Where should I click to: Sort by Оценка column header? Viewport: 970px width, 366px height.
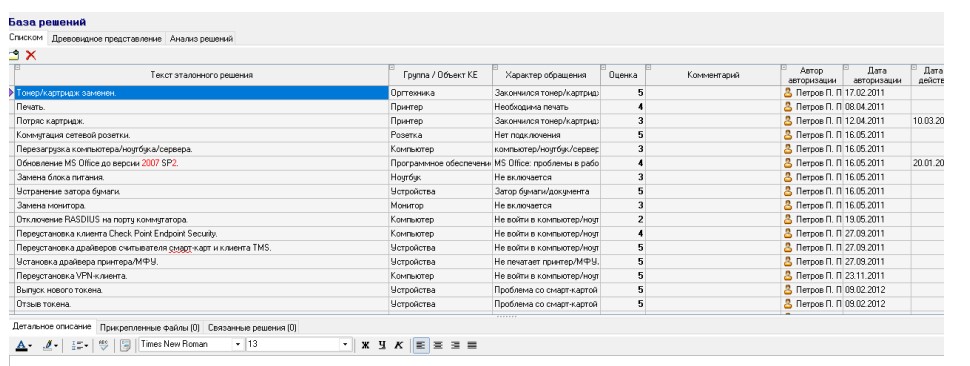tap(622, 75)
